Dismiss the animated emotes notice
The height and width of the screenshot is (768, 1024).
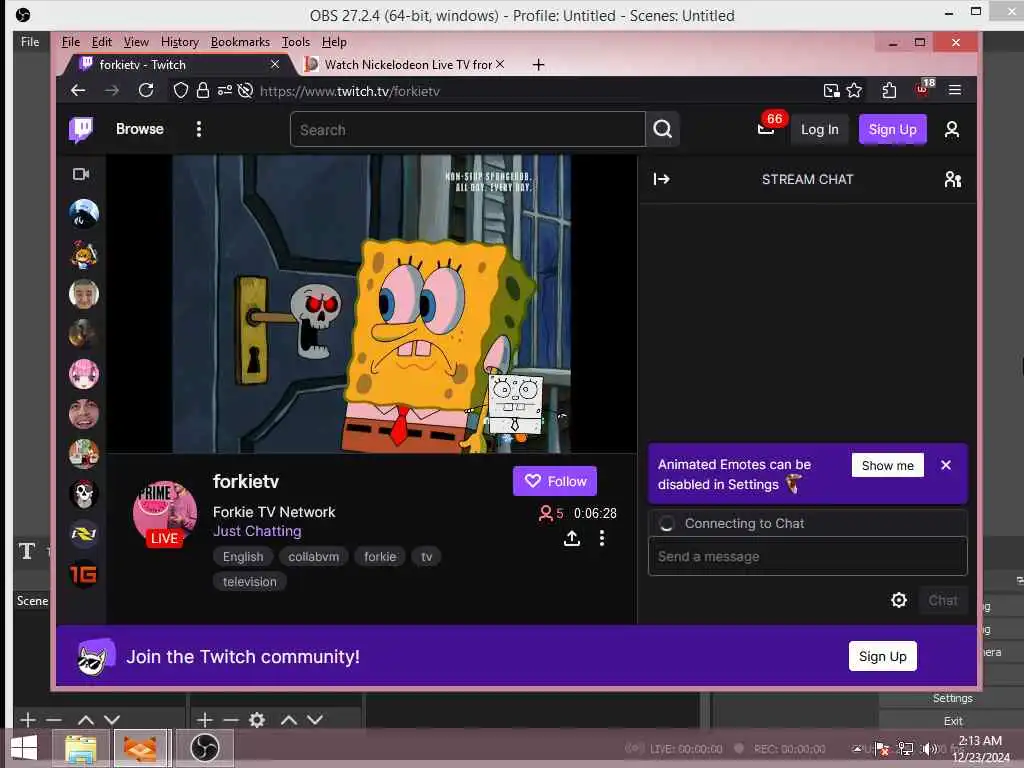(946, 465)
